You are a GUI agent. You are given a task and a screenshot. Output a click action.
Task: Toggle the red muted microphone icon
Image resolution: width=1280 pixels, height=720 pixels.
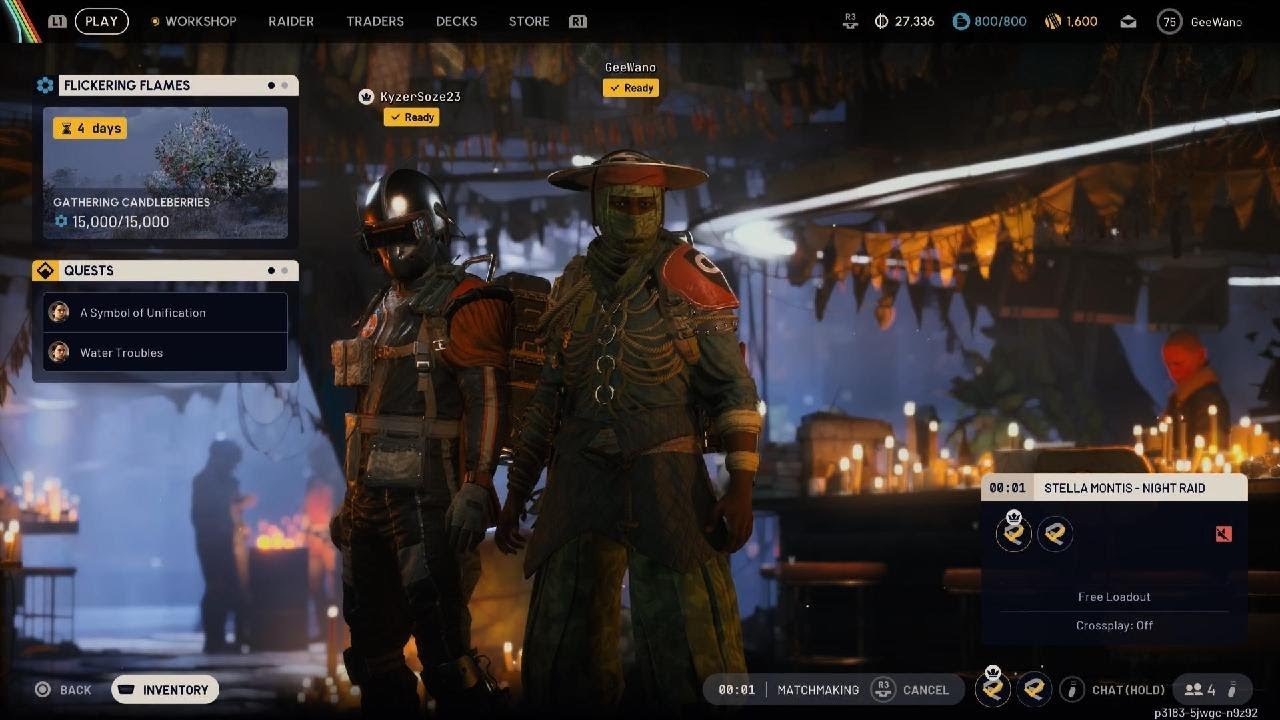[x=1223, y=534]
